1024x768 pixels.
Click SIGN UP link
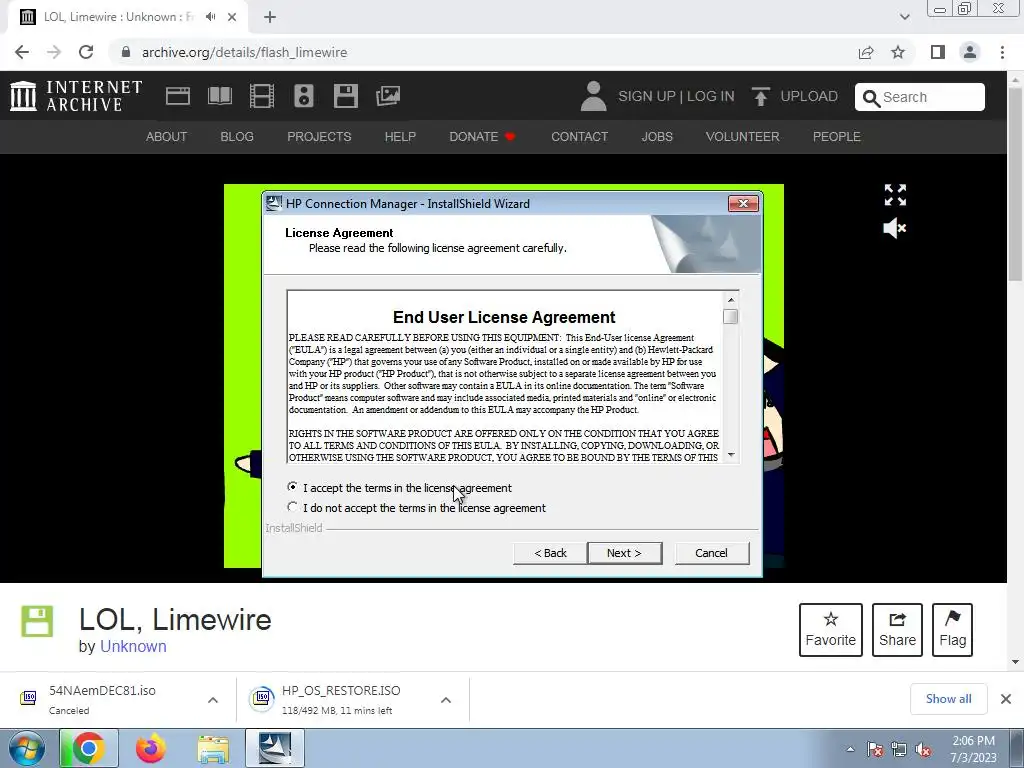[647, 96]
